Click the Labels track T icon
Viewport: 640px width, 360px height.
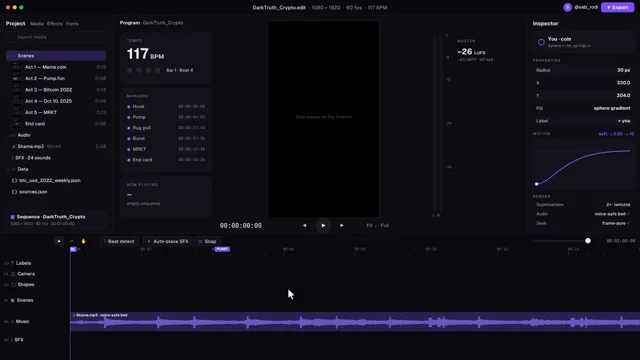(12, 263)
